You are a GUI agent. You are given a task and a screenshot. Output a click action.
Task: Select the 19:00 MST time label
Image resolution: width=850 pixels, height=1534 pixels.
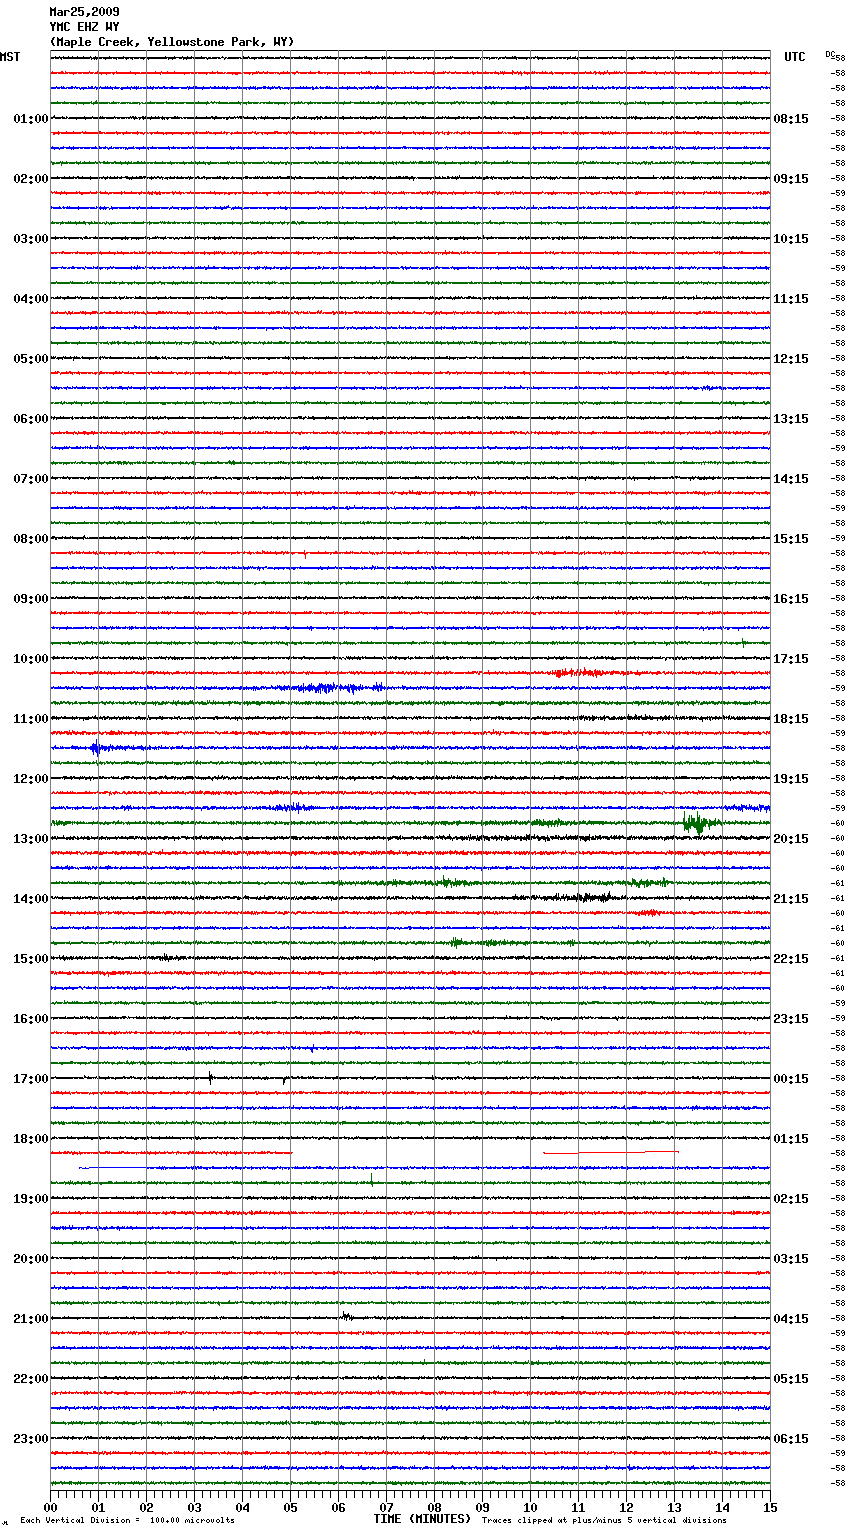point(31,1199)
